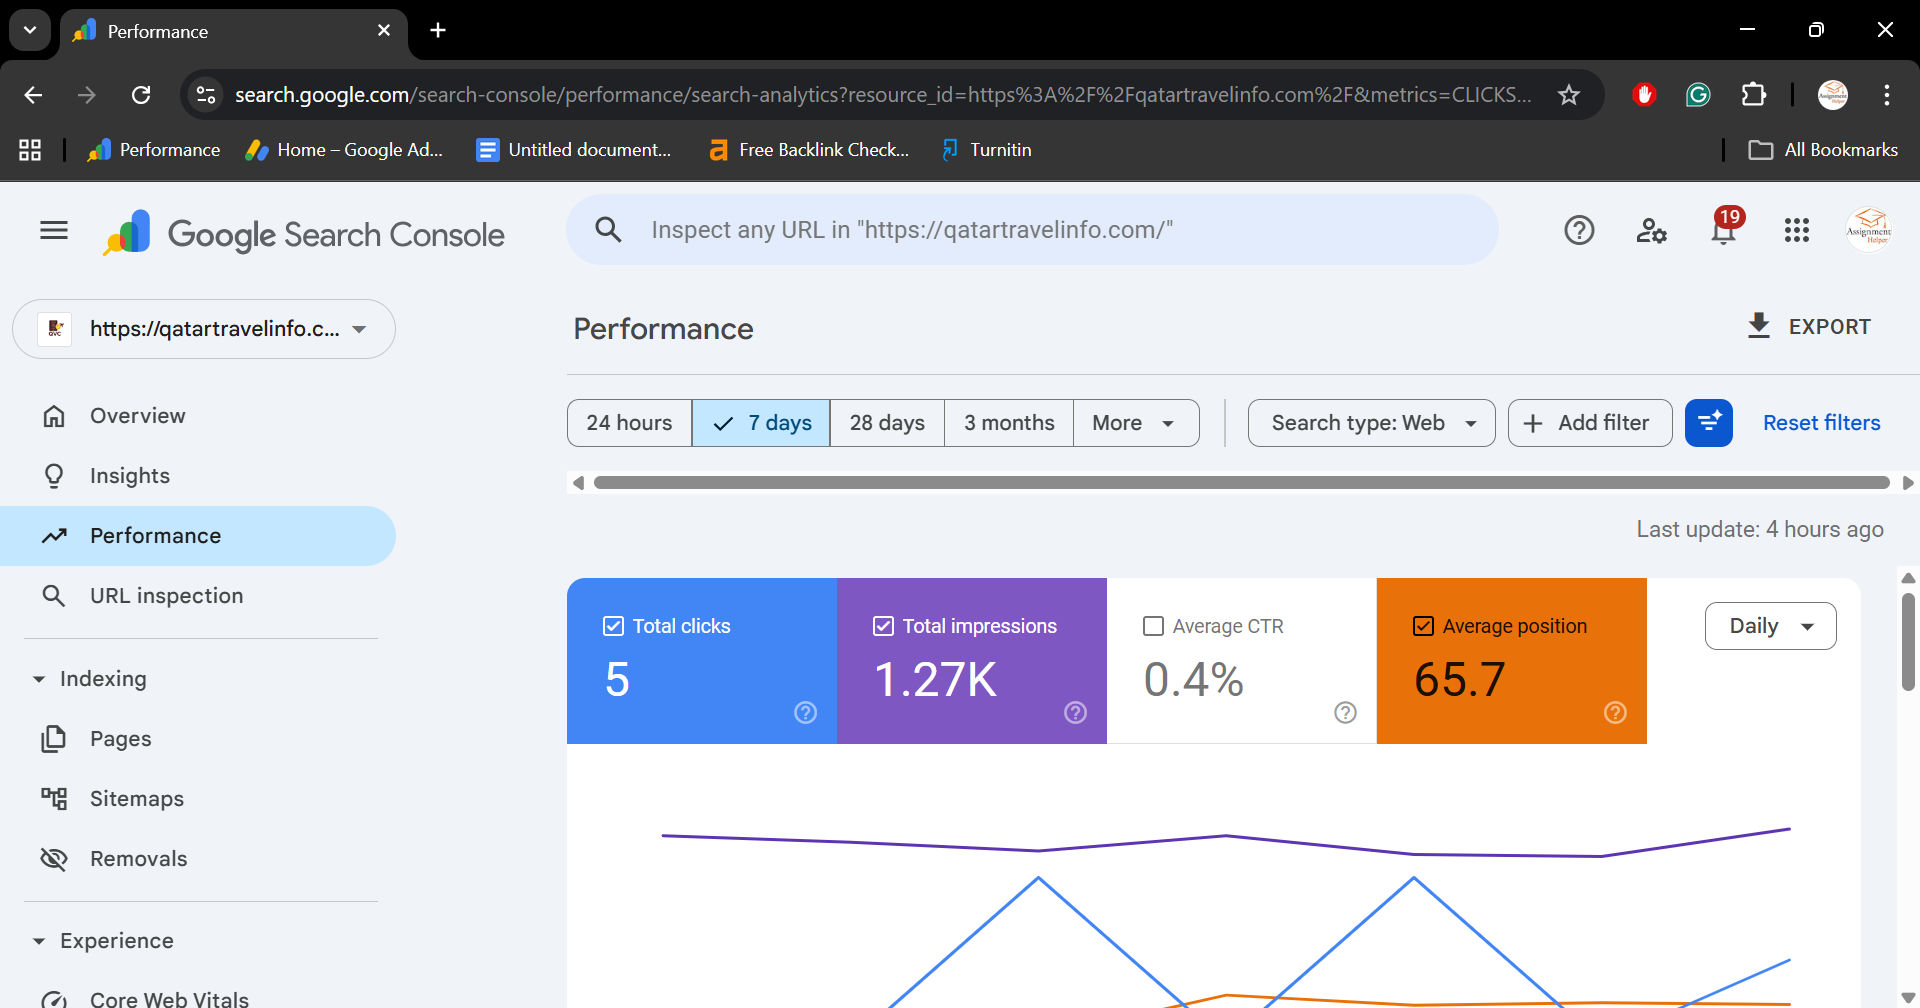Open URL inspection in the sidebar
The height and width of the screenshot is (1008, 1920).
[198, 596]
